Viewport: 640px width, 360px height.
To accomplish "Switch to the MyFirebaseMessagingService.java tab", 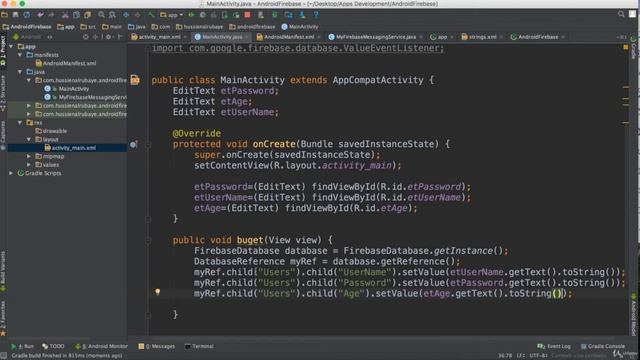I will tap(376, 37).
